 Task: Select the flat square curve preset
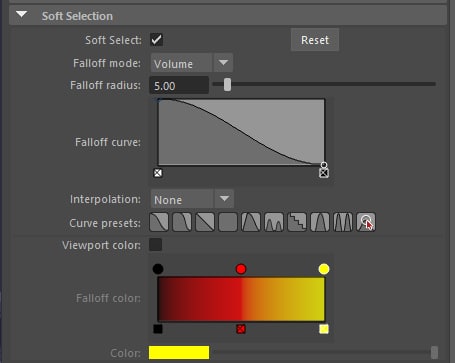[x=228, y=222]
